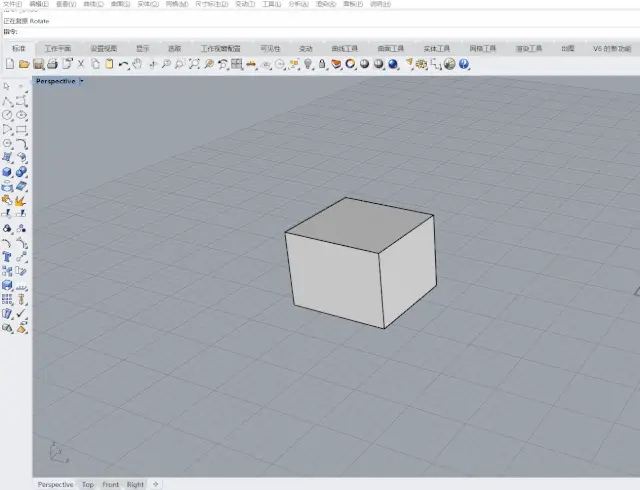Click the Array grid tool in sidebar
This screenshot has width=640, height=490.
tap(7, 299)
